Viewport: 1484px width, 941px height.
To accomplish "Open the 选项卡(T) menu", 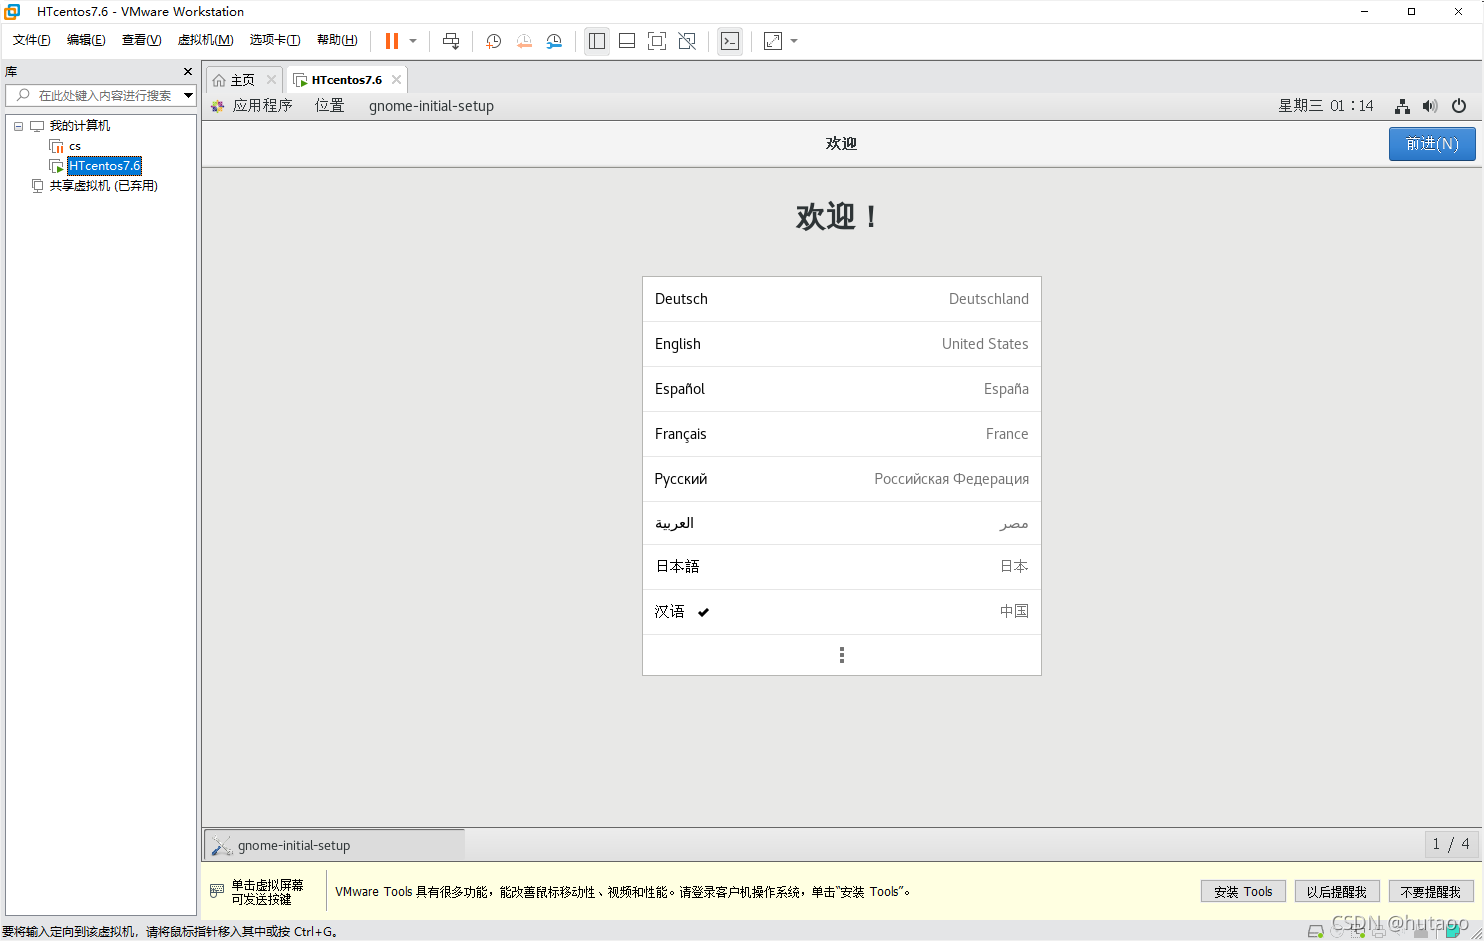I will [x=275, y=40].
